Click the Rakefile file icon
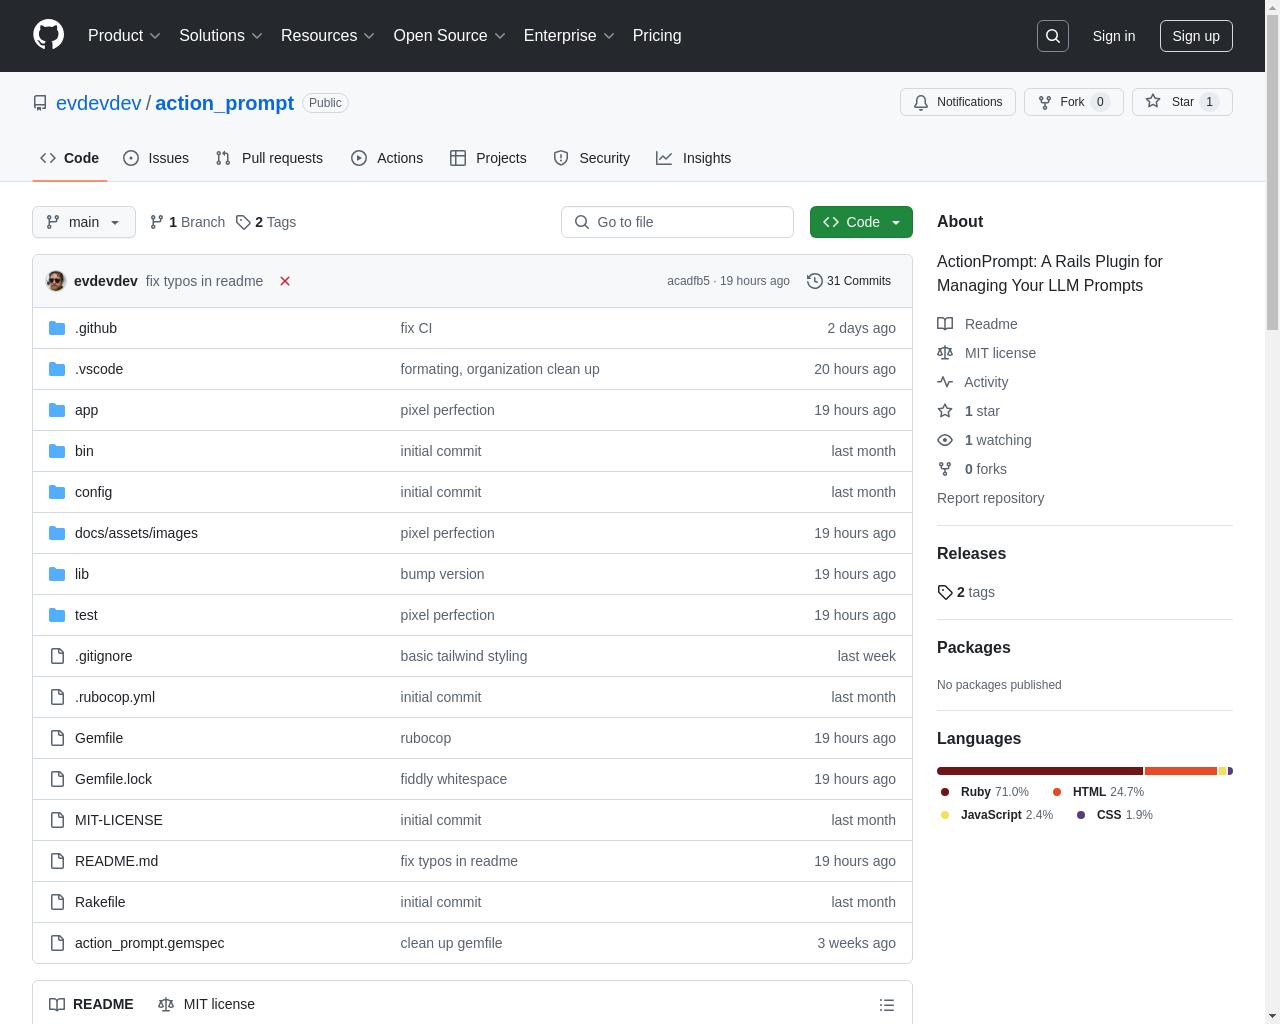1280x1024 pixels. click(x=57, y=902)
